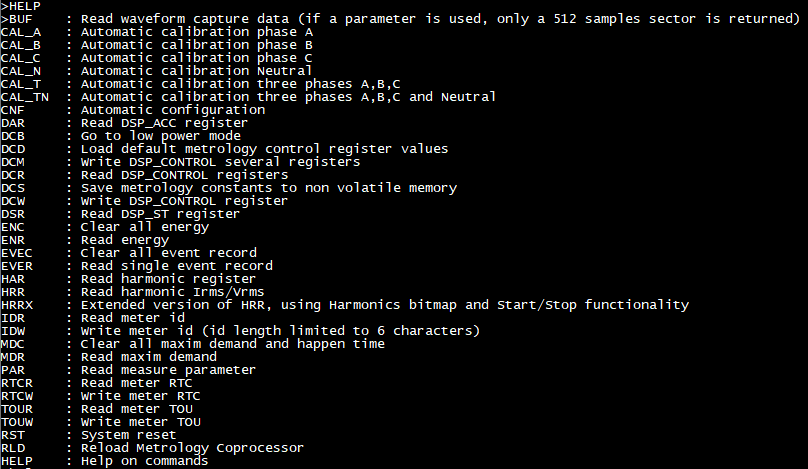Click the DCS command name

tap(13, 188)
